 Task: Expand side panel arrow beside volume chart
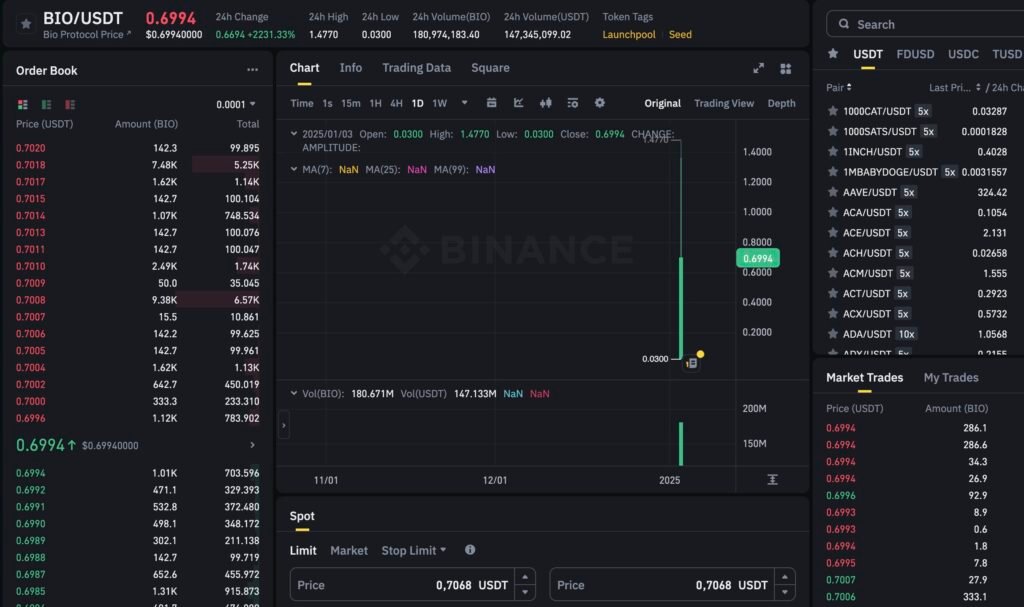(x=283, y=425)
